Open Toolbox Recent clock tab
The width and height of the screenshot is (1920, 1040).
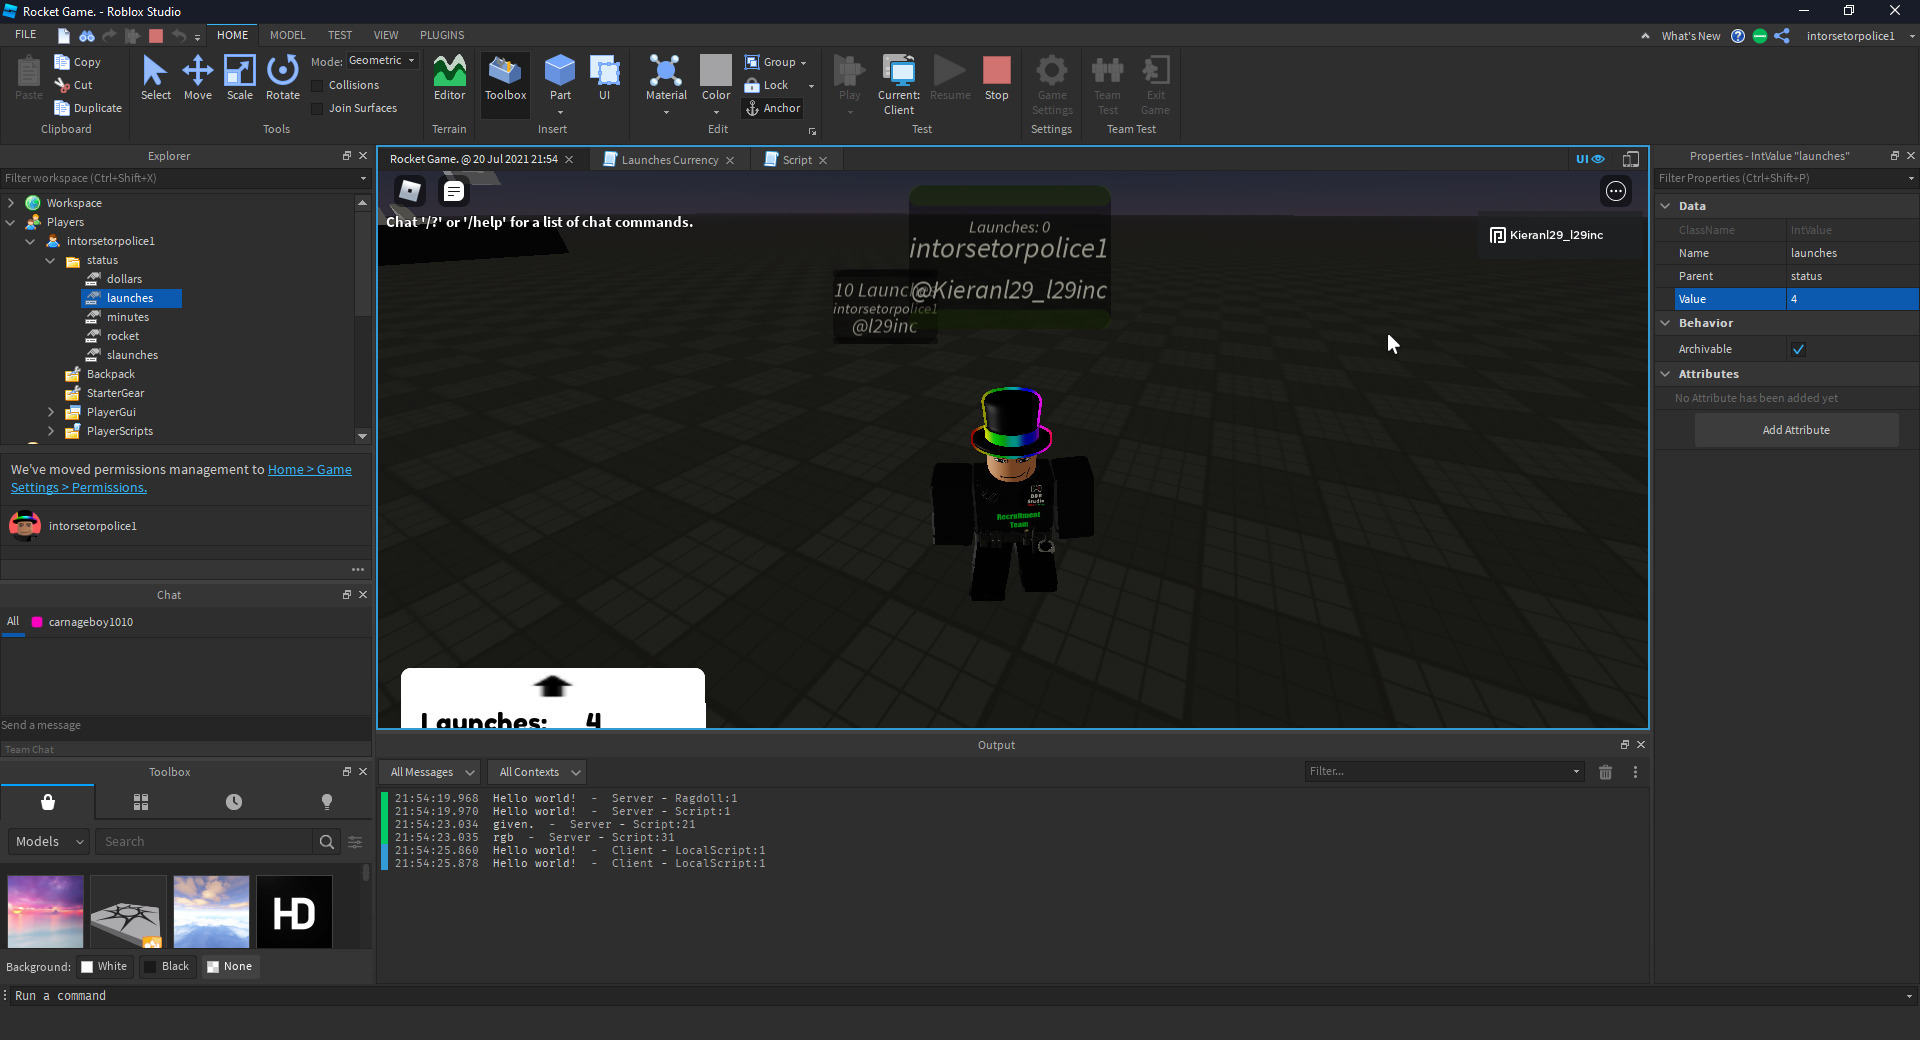pos(234,802)
